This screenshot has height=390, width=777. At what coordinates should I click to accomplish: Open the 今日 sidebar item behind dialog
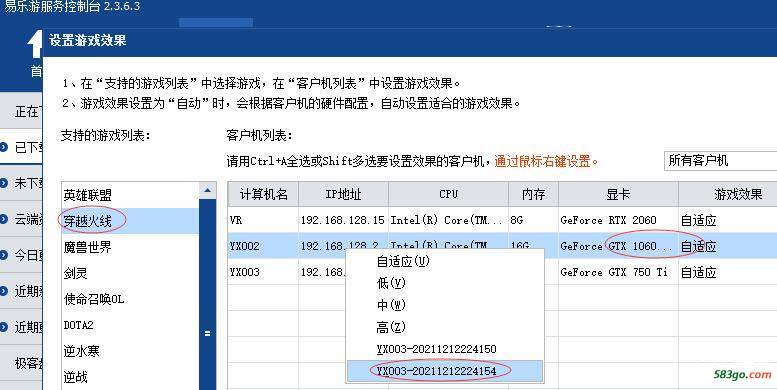[21, 255]
